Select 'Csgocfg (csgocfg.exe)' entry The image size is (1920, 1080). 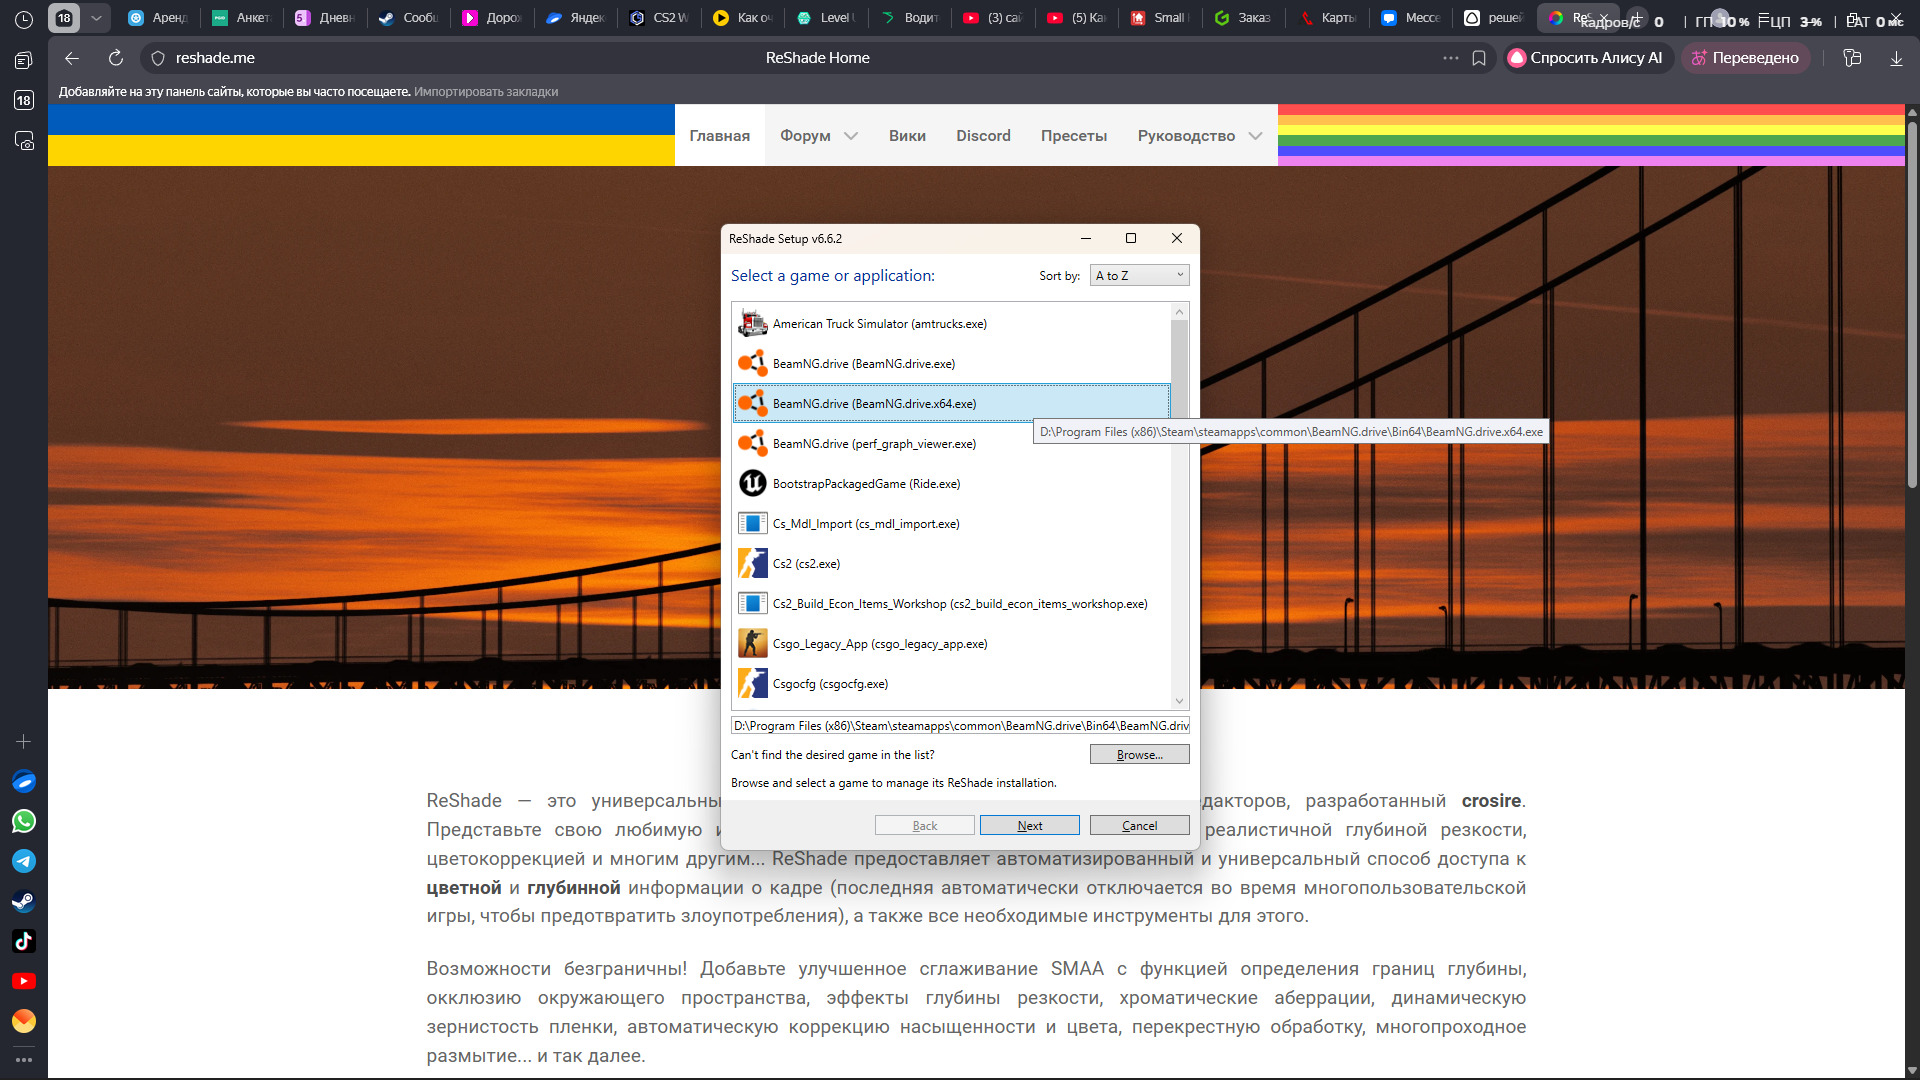tap(951, 683)
